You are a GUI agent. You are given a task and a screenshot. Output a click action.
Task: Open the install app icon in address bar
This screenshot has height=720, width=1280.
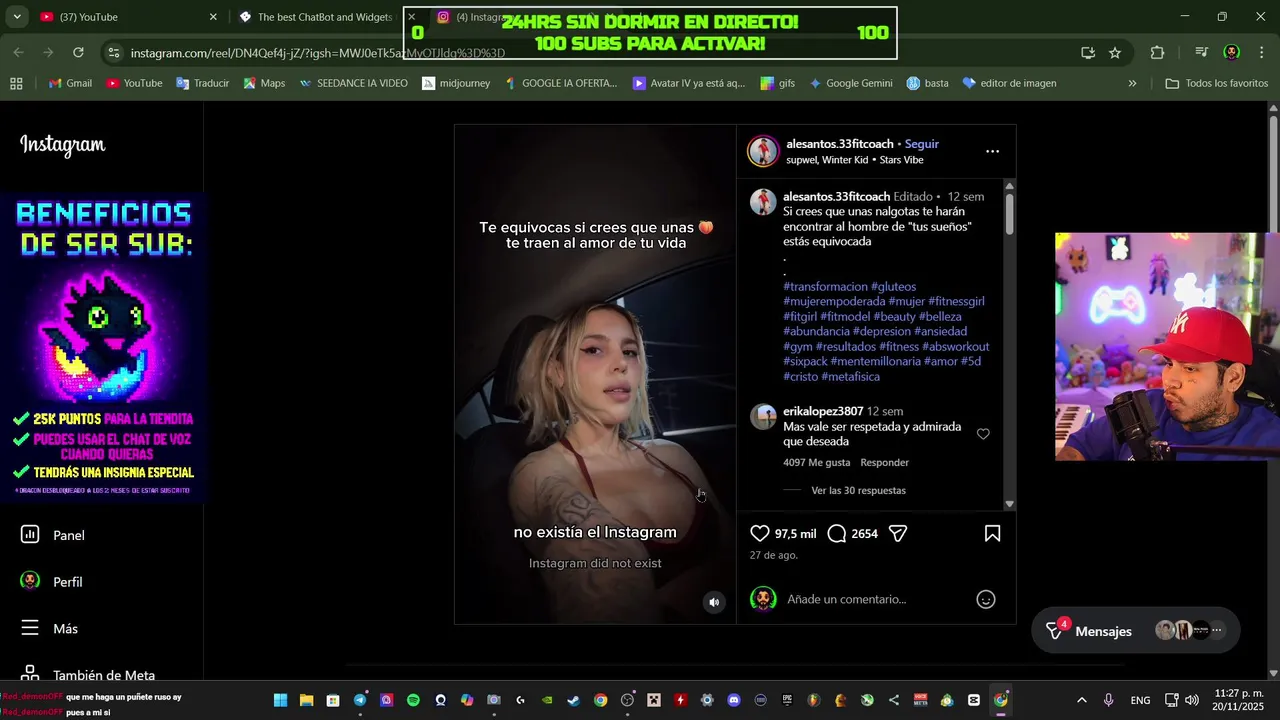[x=1088, y=53]
